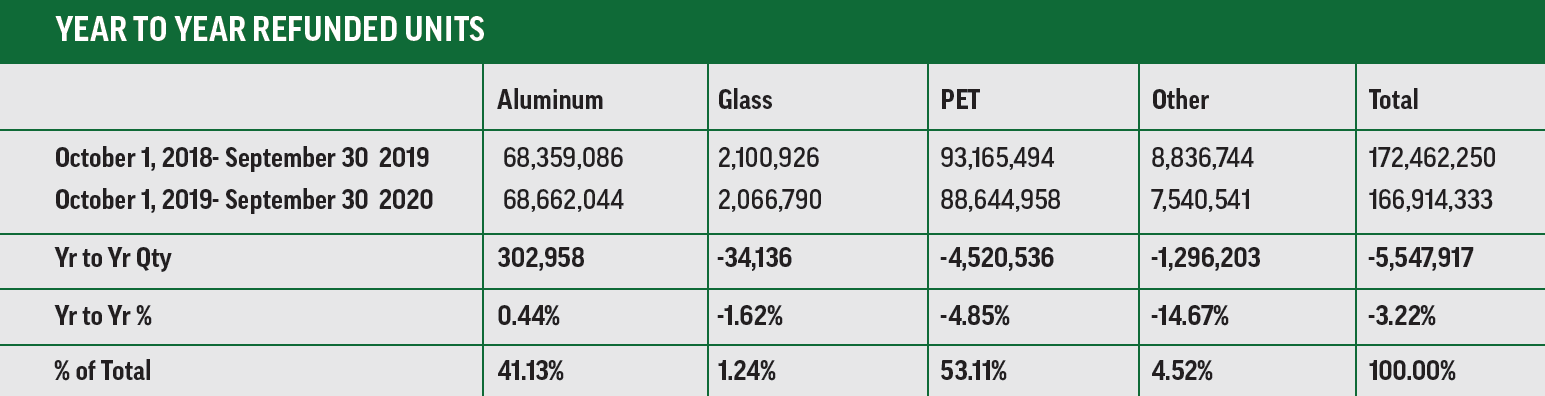
Task: Select the Aluminum column header
Action: (550, 99)
